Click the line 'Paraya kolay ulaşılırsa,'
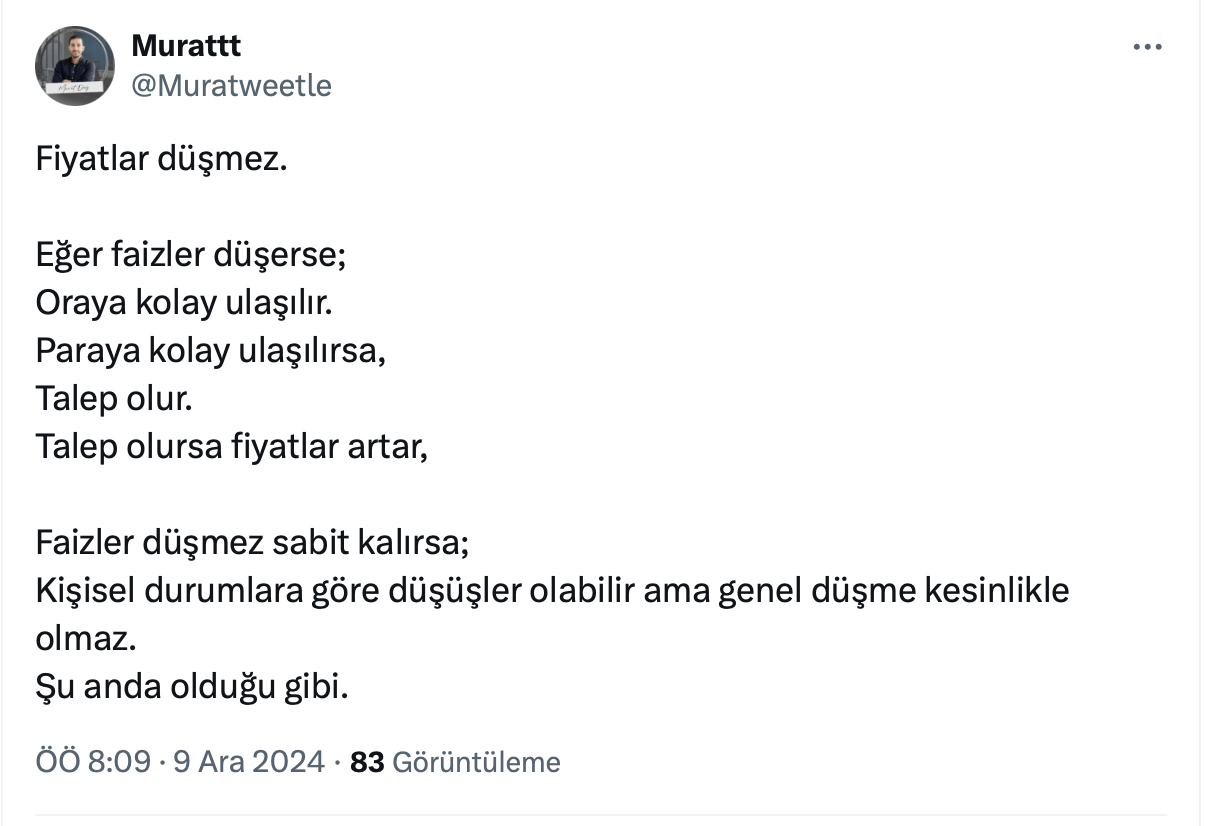This screenshot has height=826, width=1206. (210, 350)
